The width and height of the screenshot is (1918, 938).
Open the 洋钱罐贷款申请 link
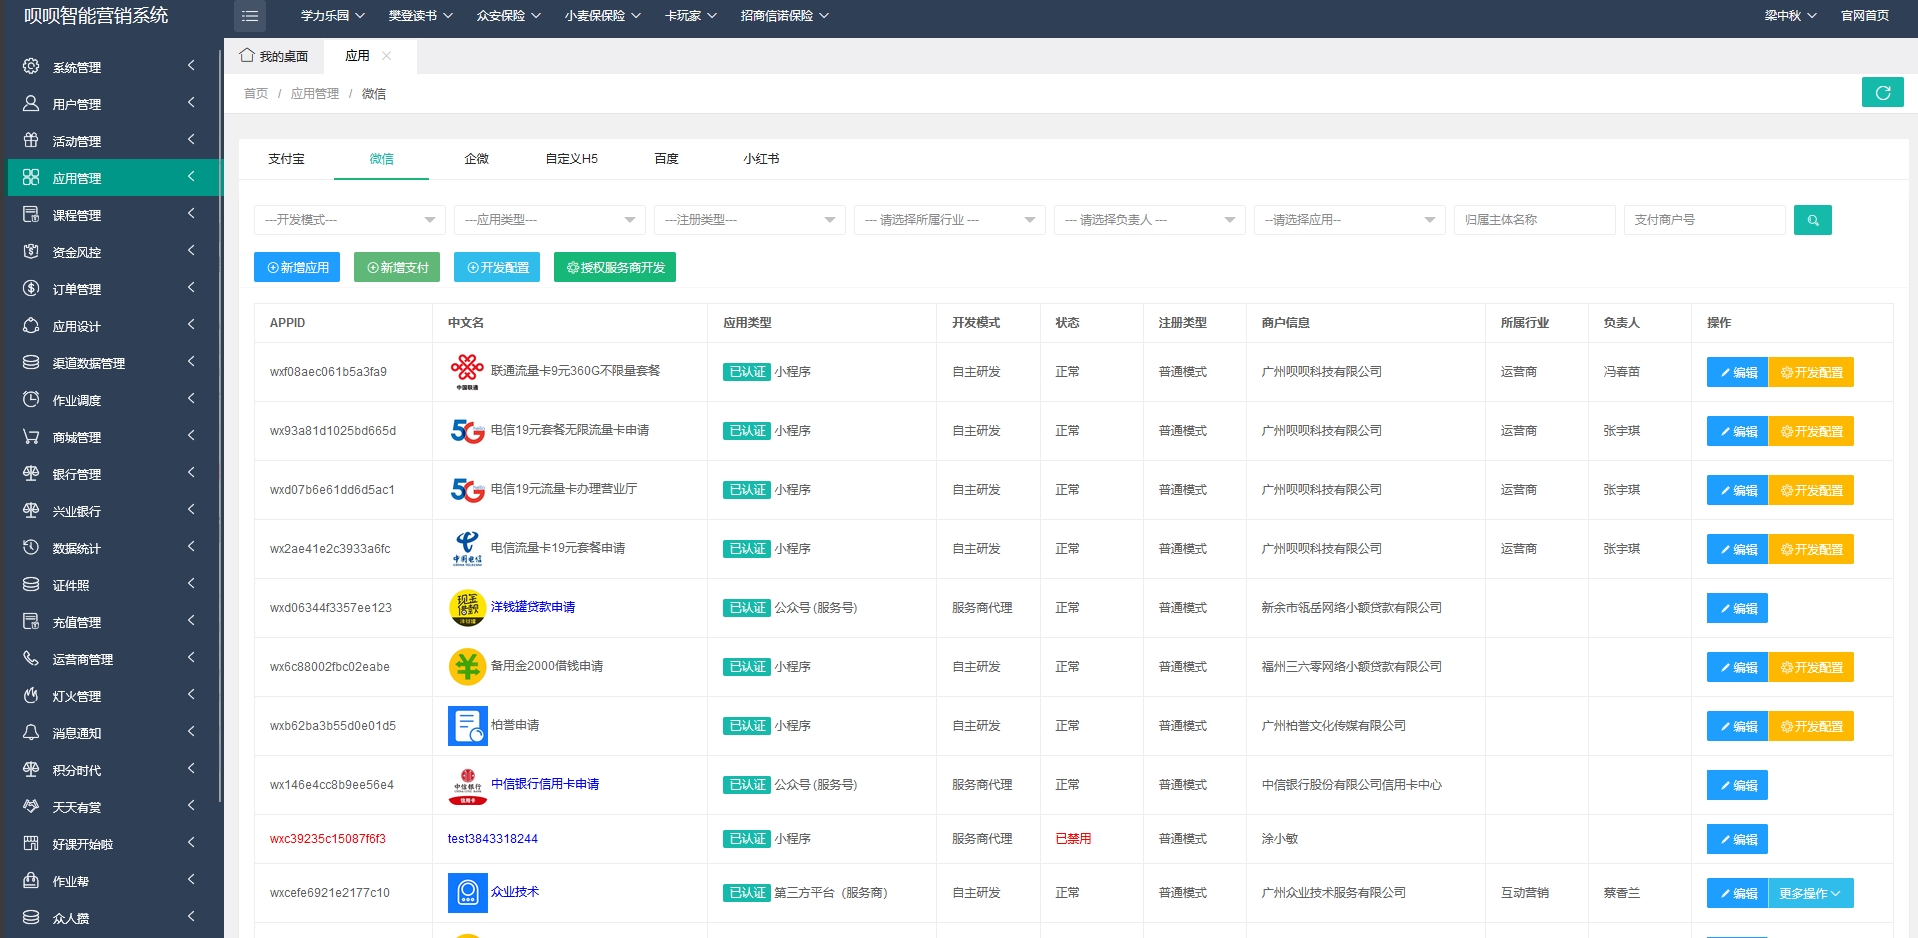click(x=533, y=607)
